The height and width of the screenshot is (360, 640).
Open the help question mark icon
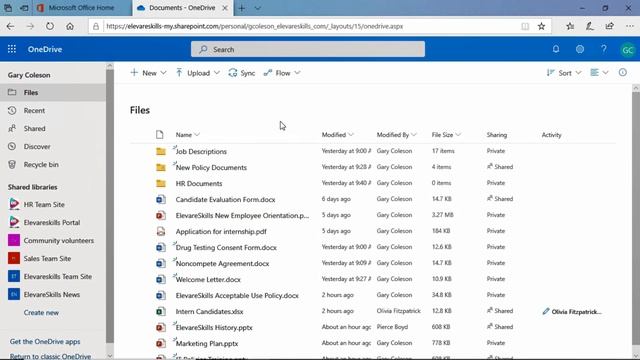point(604,49)
